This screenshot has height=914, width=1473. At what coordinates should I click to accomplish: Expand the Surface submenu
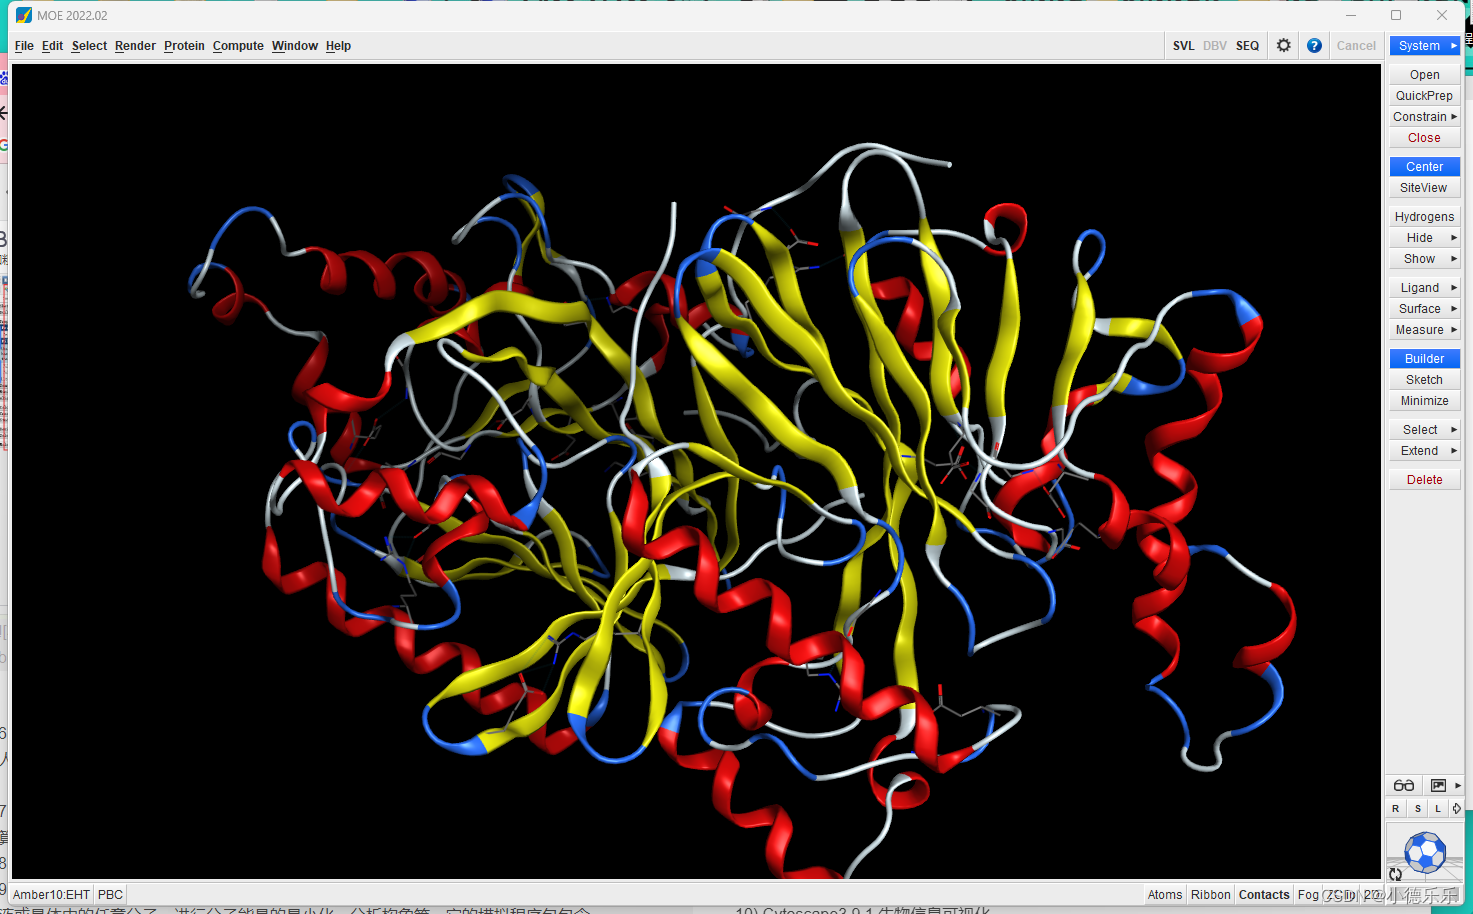[x=1425, y=309]
